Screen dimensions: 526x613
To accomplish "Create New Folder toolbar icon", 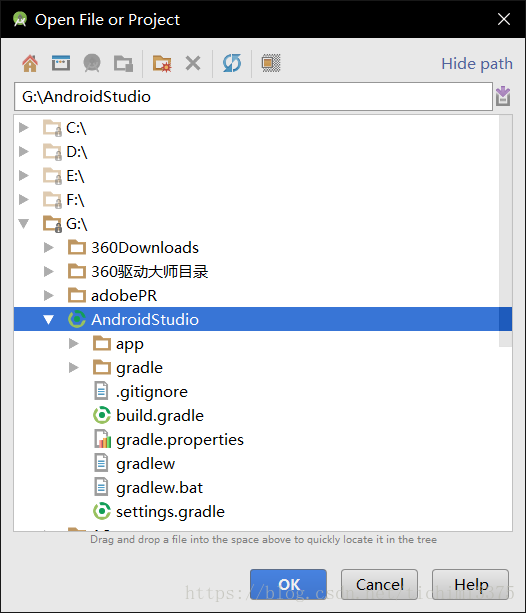I will (x=162, y=63).
